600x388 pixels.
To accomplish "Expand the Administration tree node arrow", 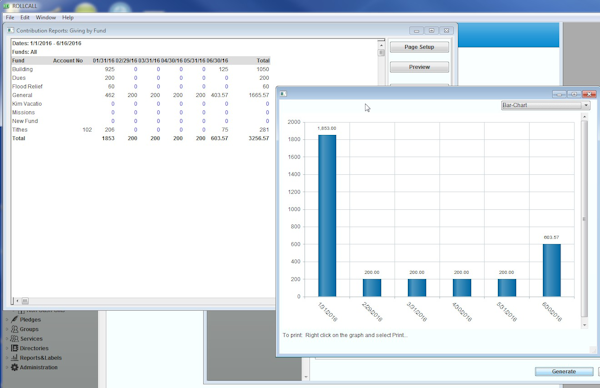I will (7, 367).
